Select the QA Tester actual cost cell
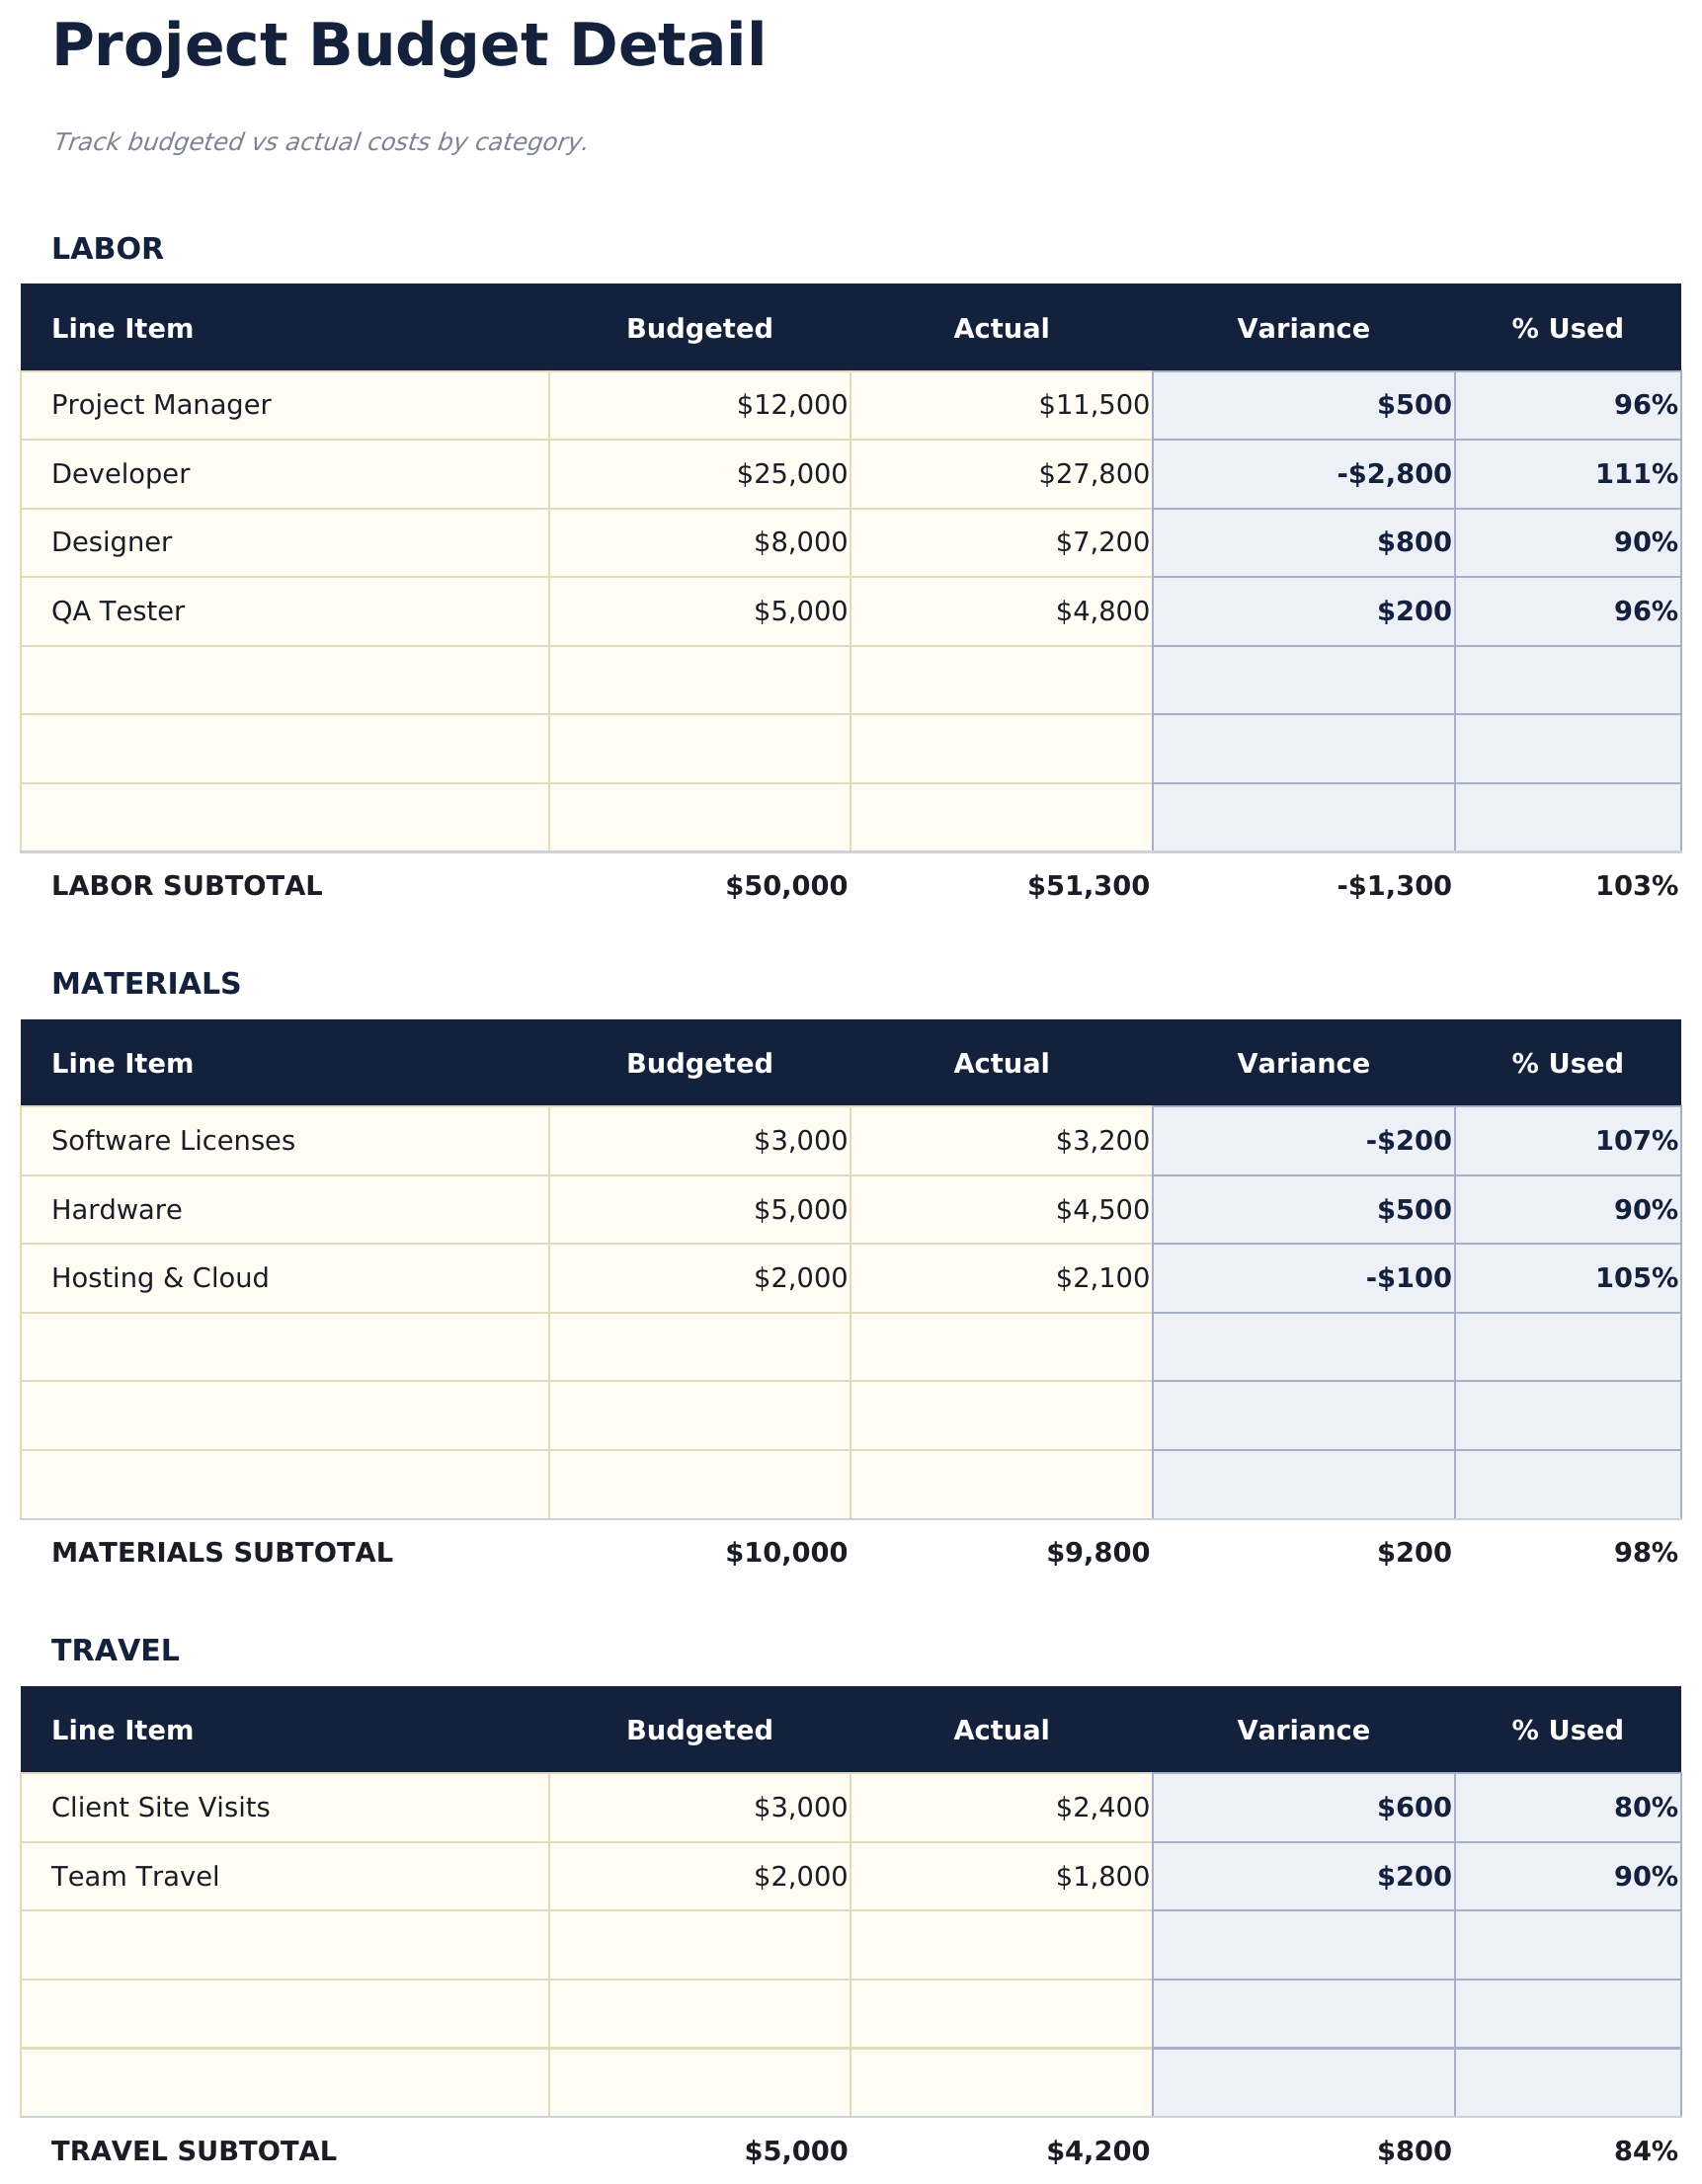 click(x=1001, y=611)
